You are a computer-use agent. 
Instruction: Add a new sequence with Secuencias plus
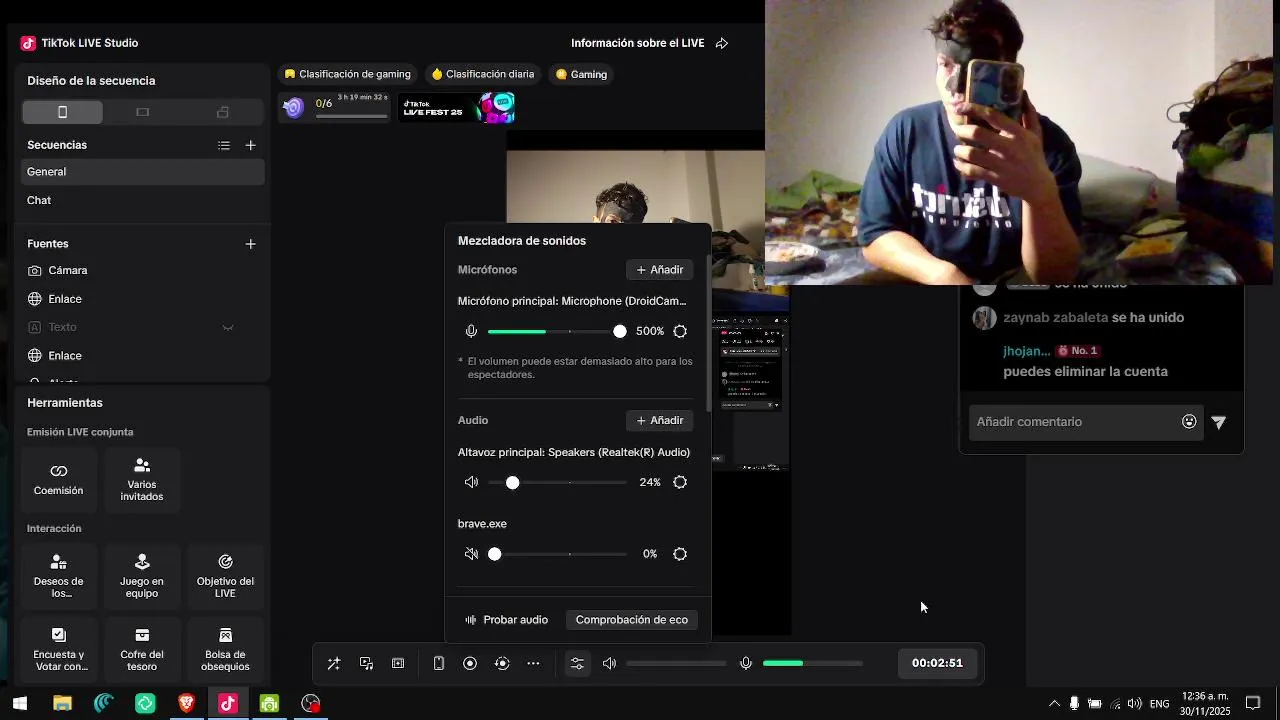tap(251, 145)
